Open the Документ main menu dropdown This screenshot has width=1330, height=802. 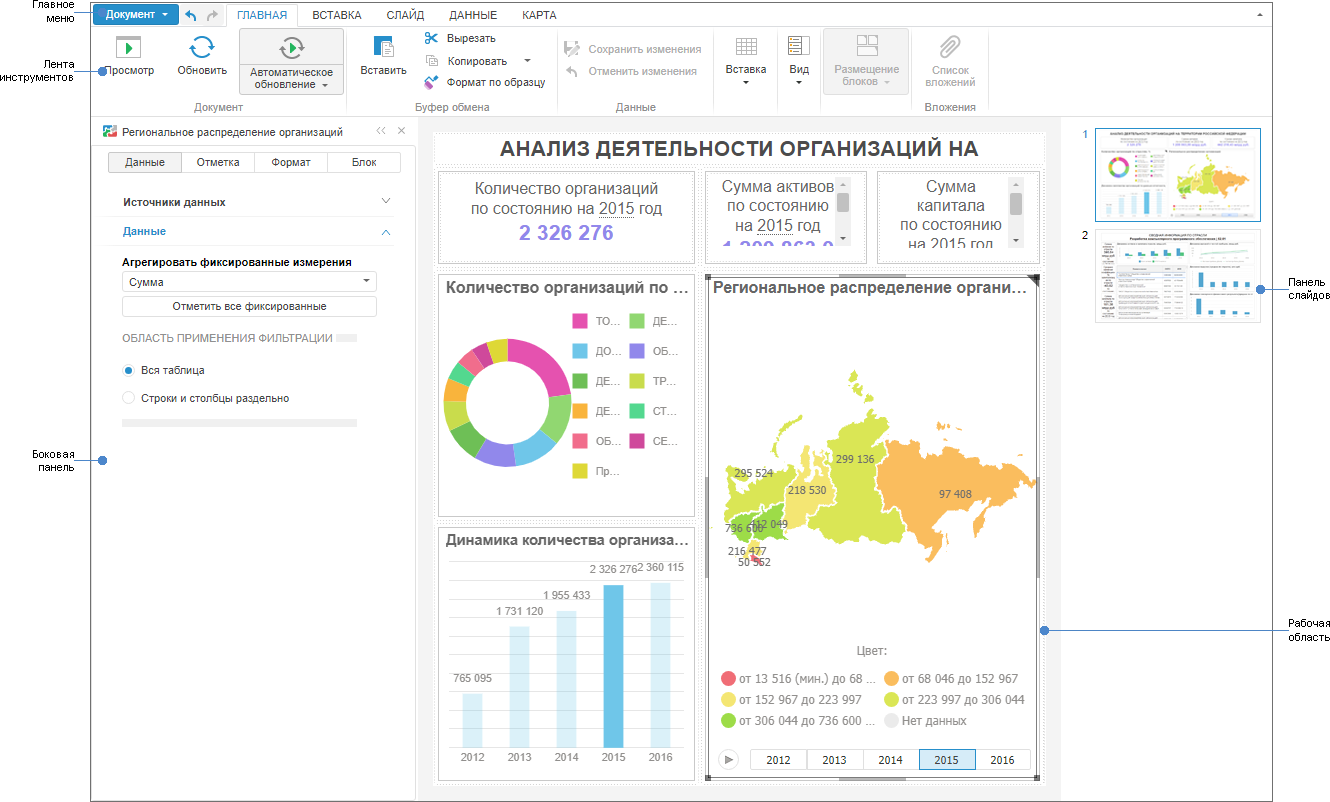coord(136,15)
